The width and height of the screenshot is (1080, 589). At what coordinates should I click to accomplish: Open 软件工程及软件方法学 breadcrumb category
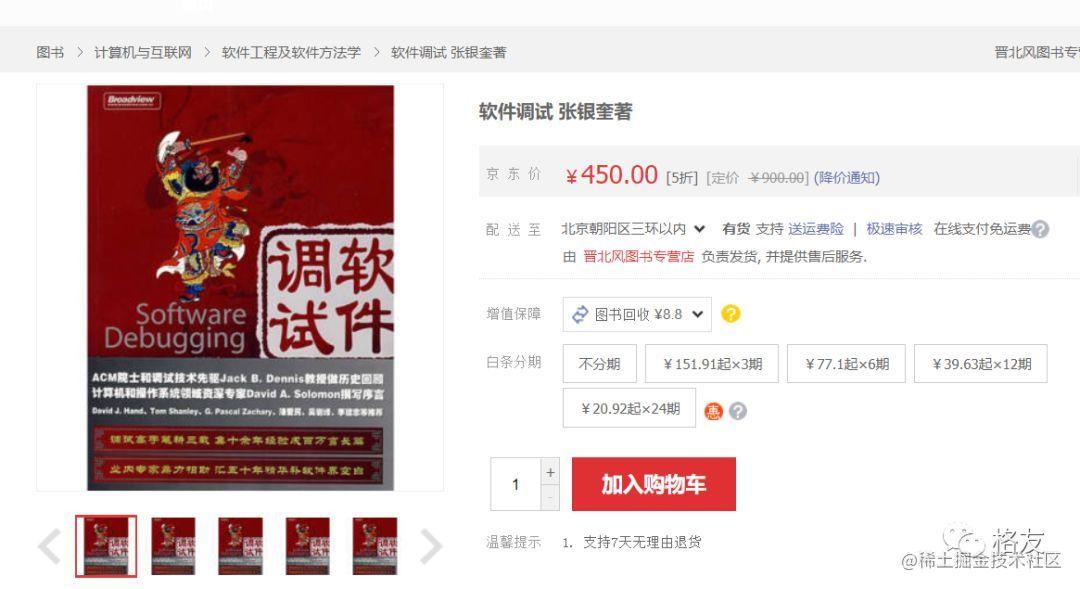click(x=291, y=52)
